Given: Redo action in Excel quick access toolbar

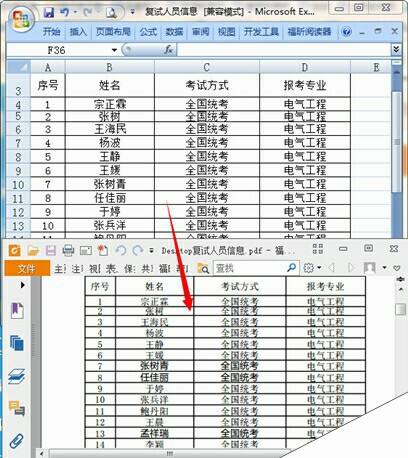Looking at the screenshot, I should 87,12.
